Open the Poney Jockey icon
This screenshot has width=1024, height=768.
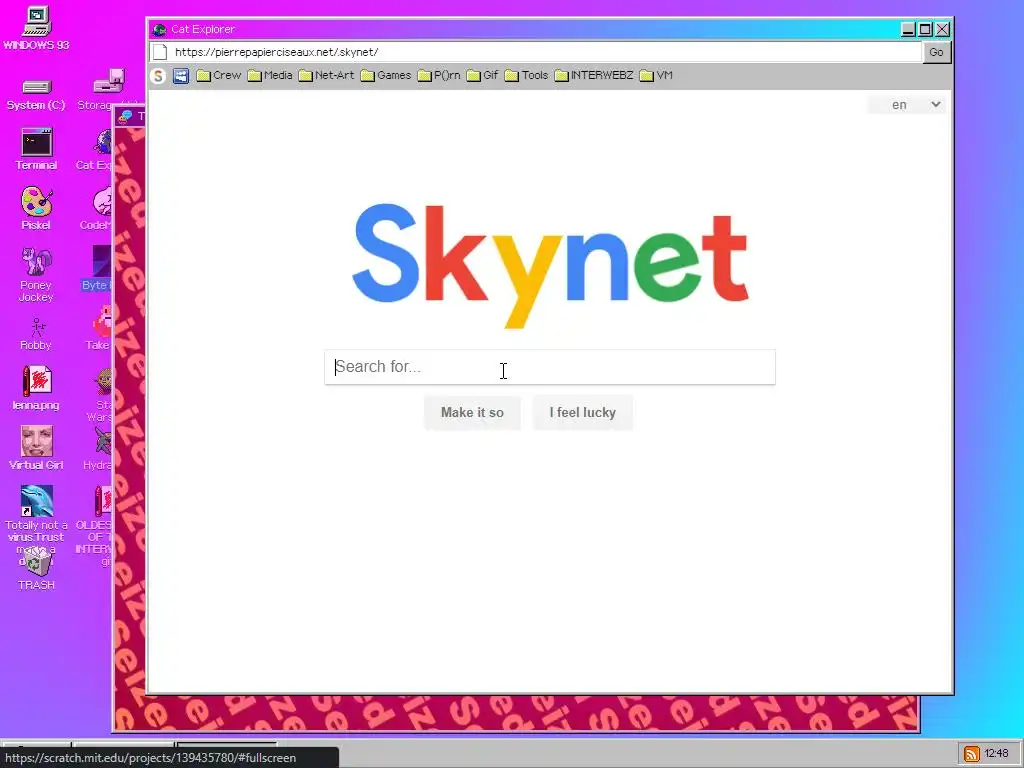36,274
